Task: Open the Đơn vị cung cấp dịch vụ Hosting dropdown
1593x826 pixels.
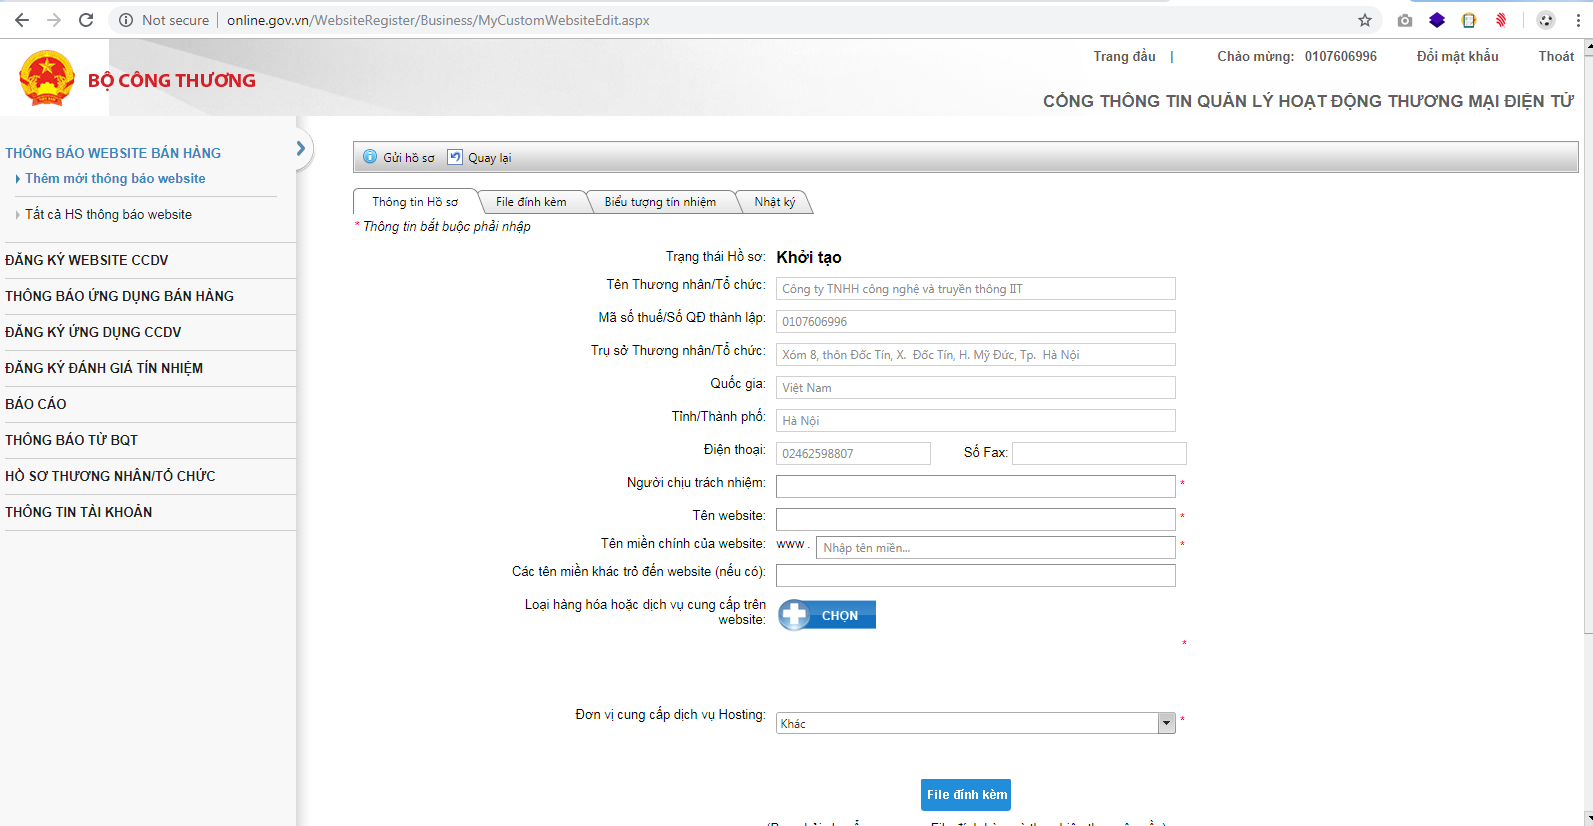Action: (x=1166, y=723)
